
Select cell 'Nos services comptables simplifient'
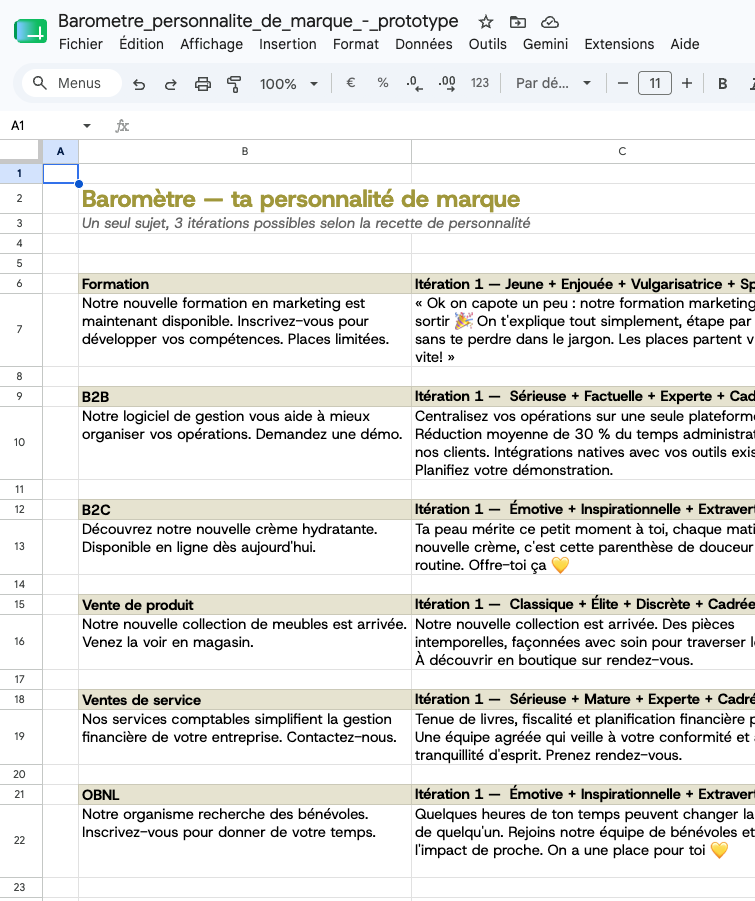(x=245, y=737)
